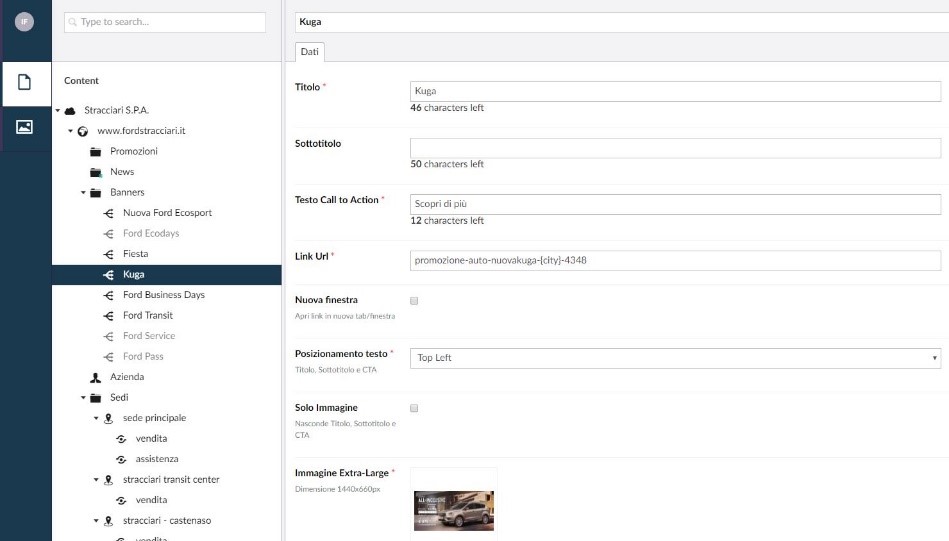Image resolution: width=949 pixels, height=541 pixels.
Task: Open the Ford Business Days banner
Action: point(164,295)
